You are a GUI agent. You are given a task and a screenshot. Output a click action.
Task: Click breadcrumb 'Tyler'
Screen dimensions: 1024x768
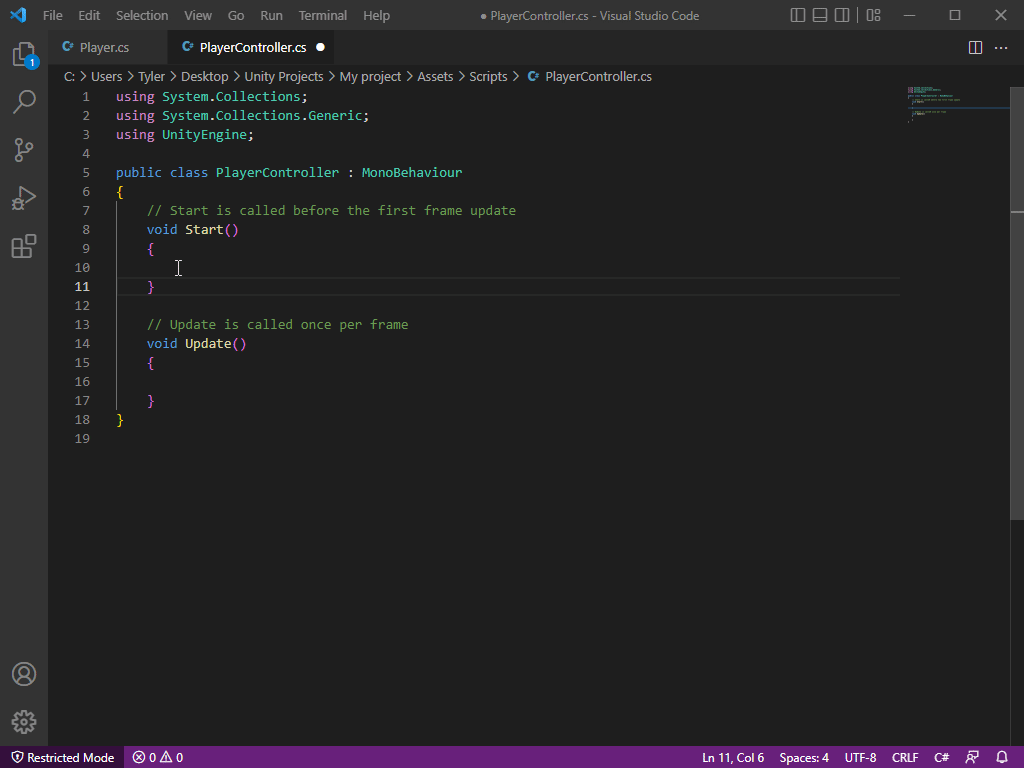152,76
